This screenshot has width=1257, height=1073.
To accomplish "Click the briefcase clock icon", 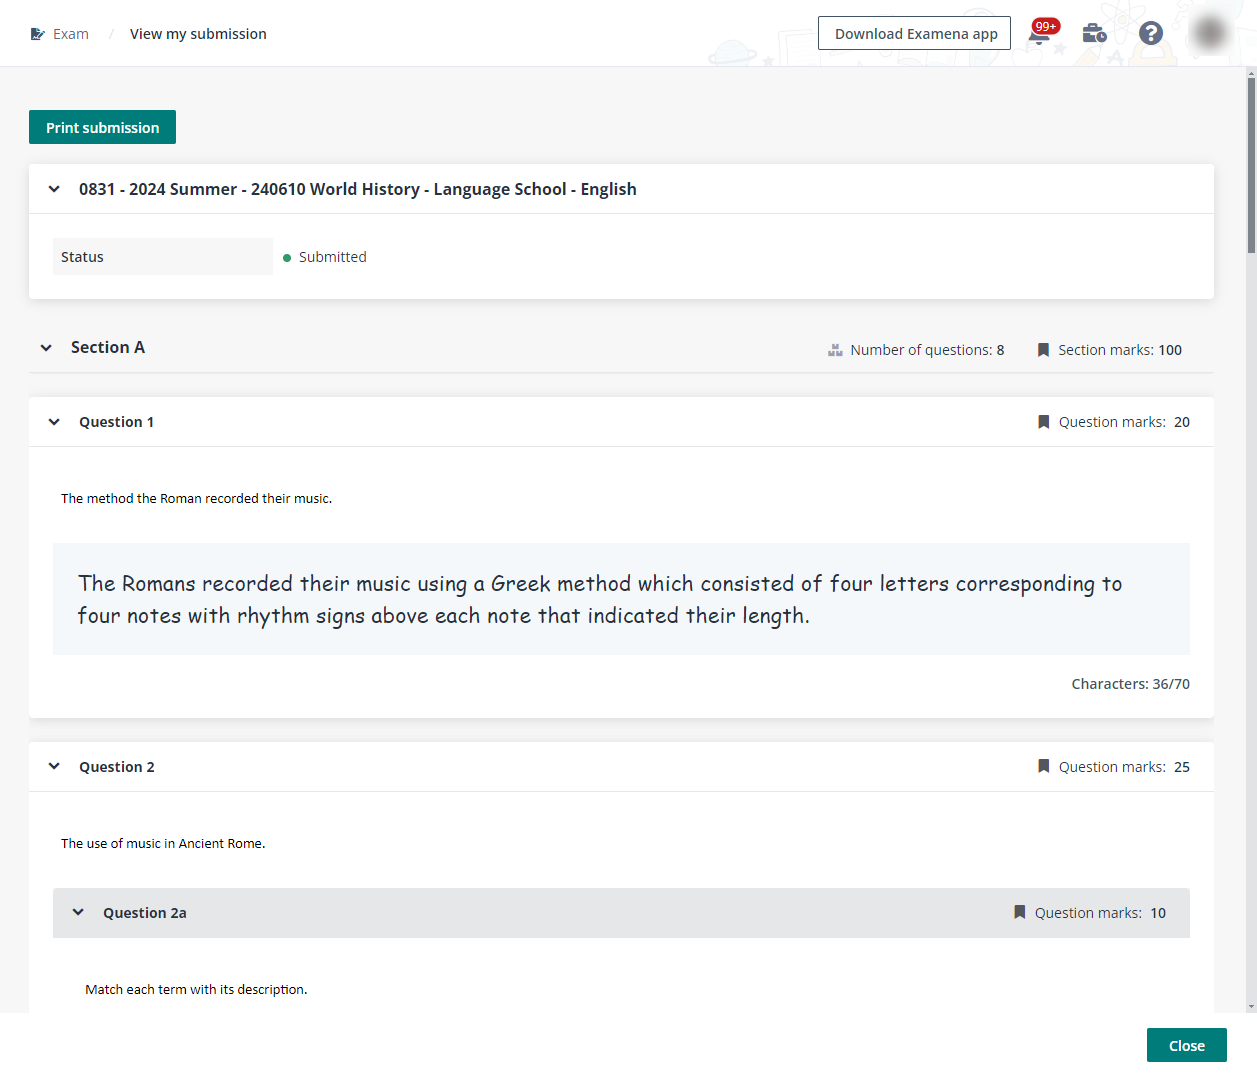I will pyautogui.click(x=1094, y=34).
